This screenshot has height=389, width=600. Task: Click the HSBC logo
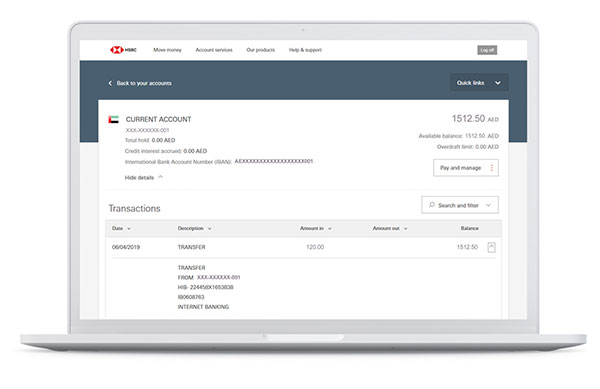click(x=123, y=50)
